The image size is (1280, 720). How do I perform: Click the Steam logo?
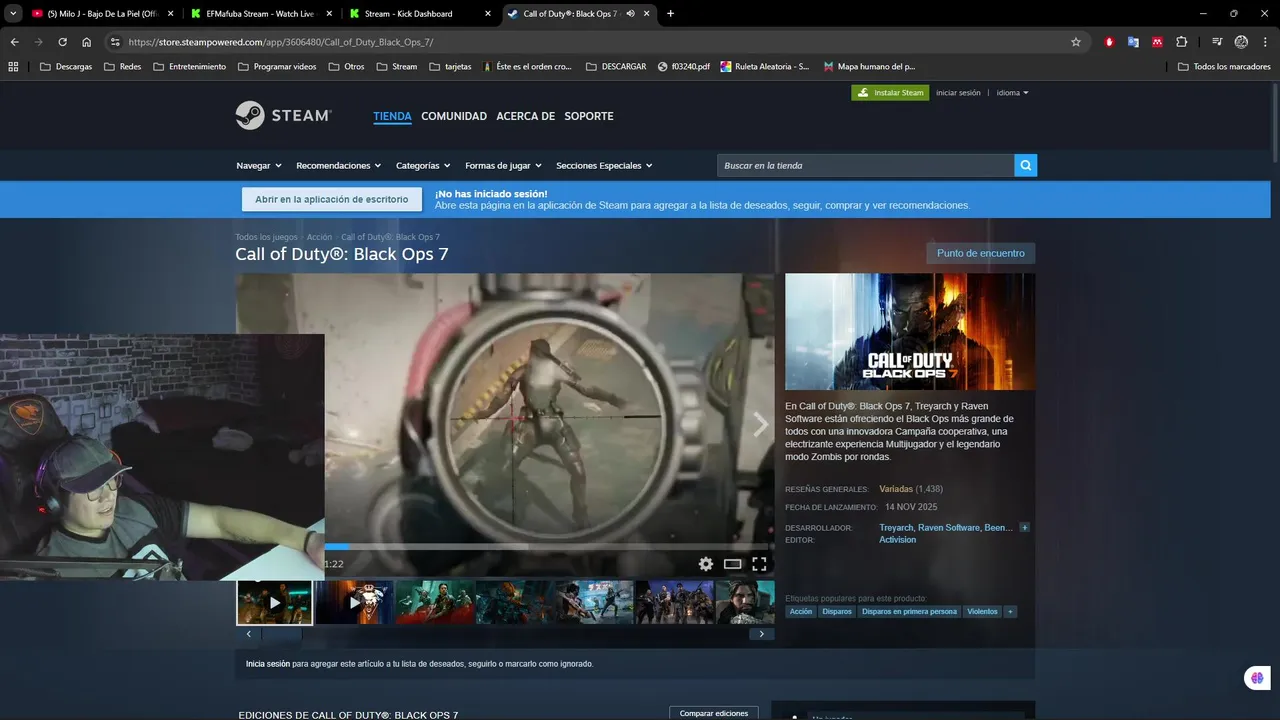283,115
